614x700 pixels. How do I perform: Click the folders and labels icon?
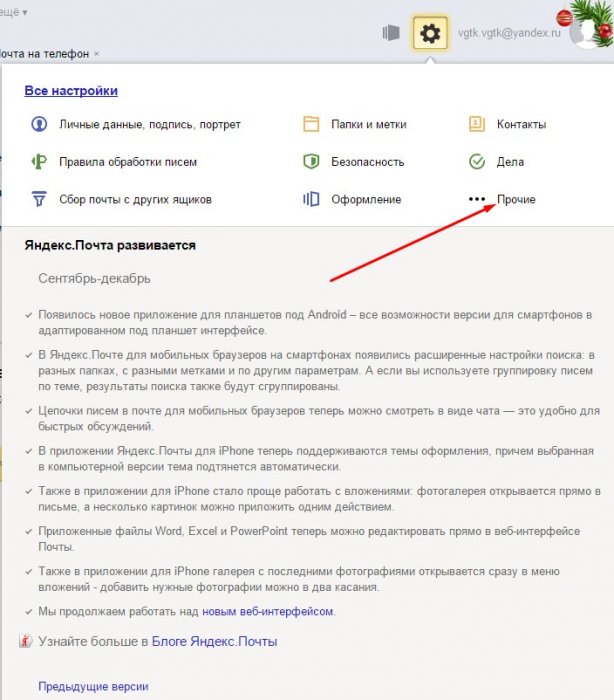(x=311, y=125)
